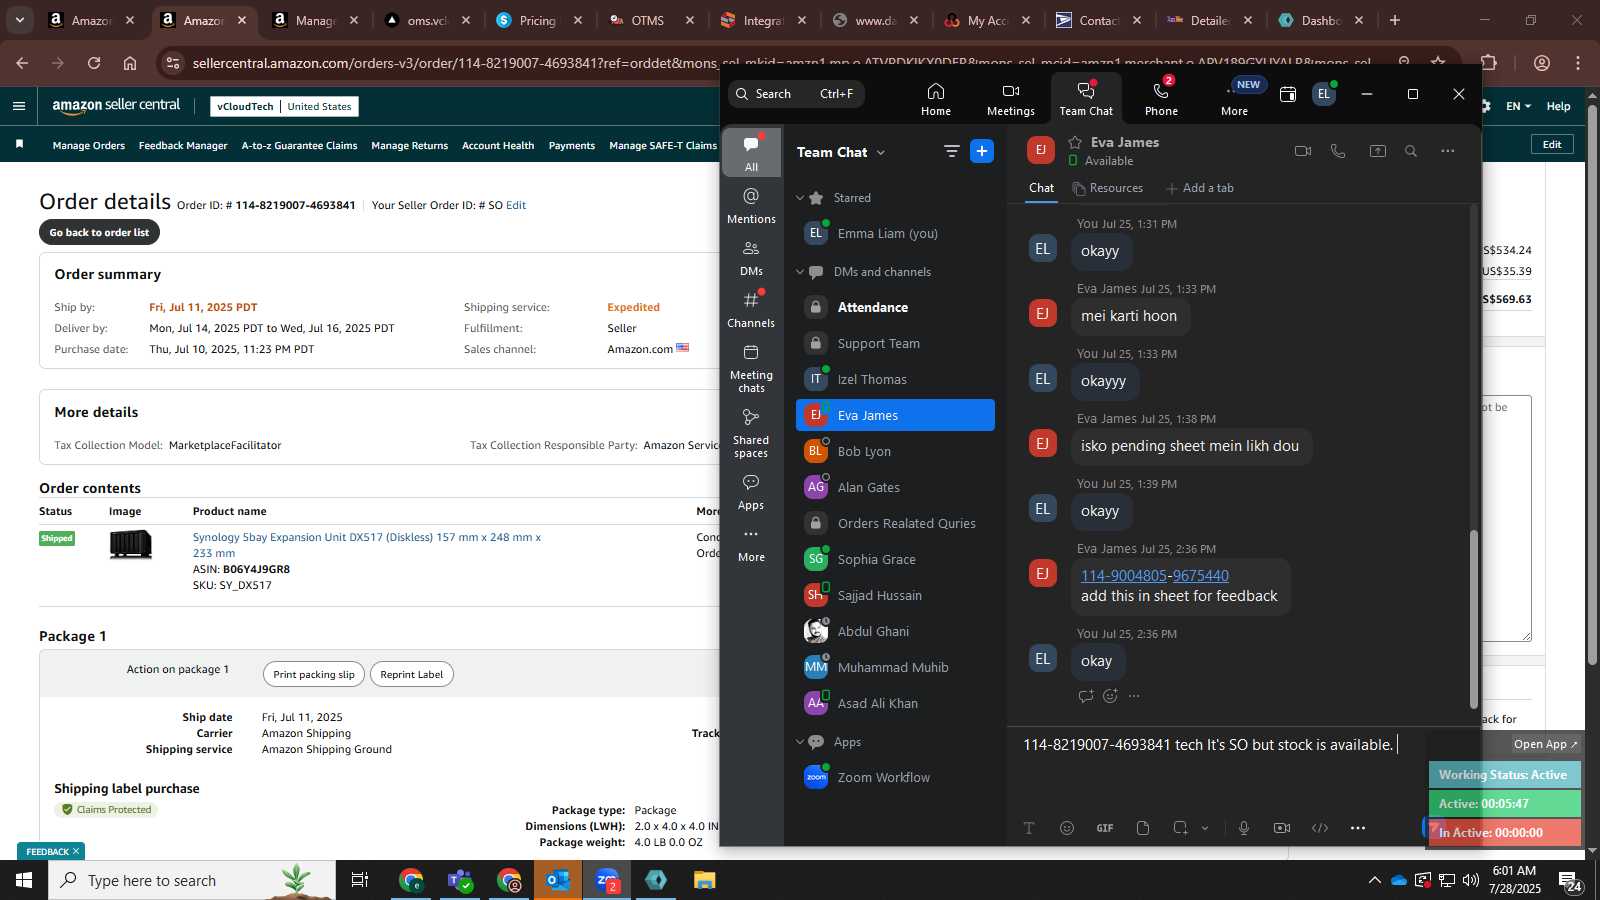Start phone call with Eva James
The width and height of the screenshot is (1600, 900).
point(1338,151)
